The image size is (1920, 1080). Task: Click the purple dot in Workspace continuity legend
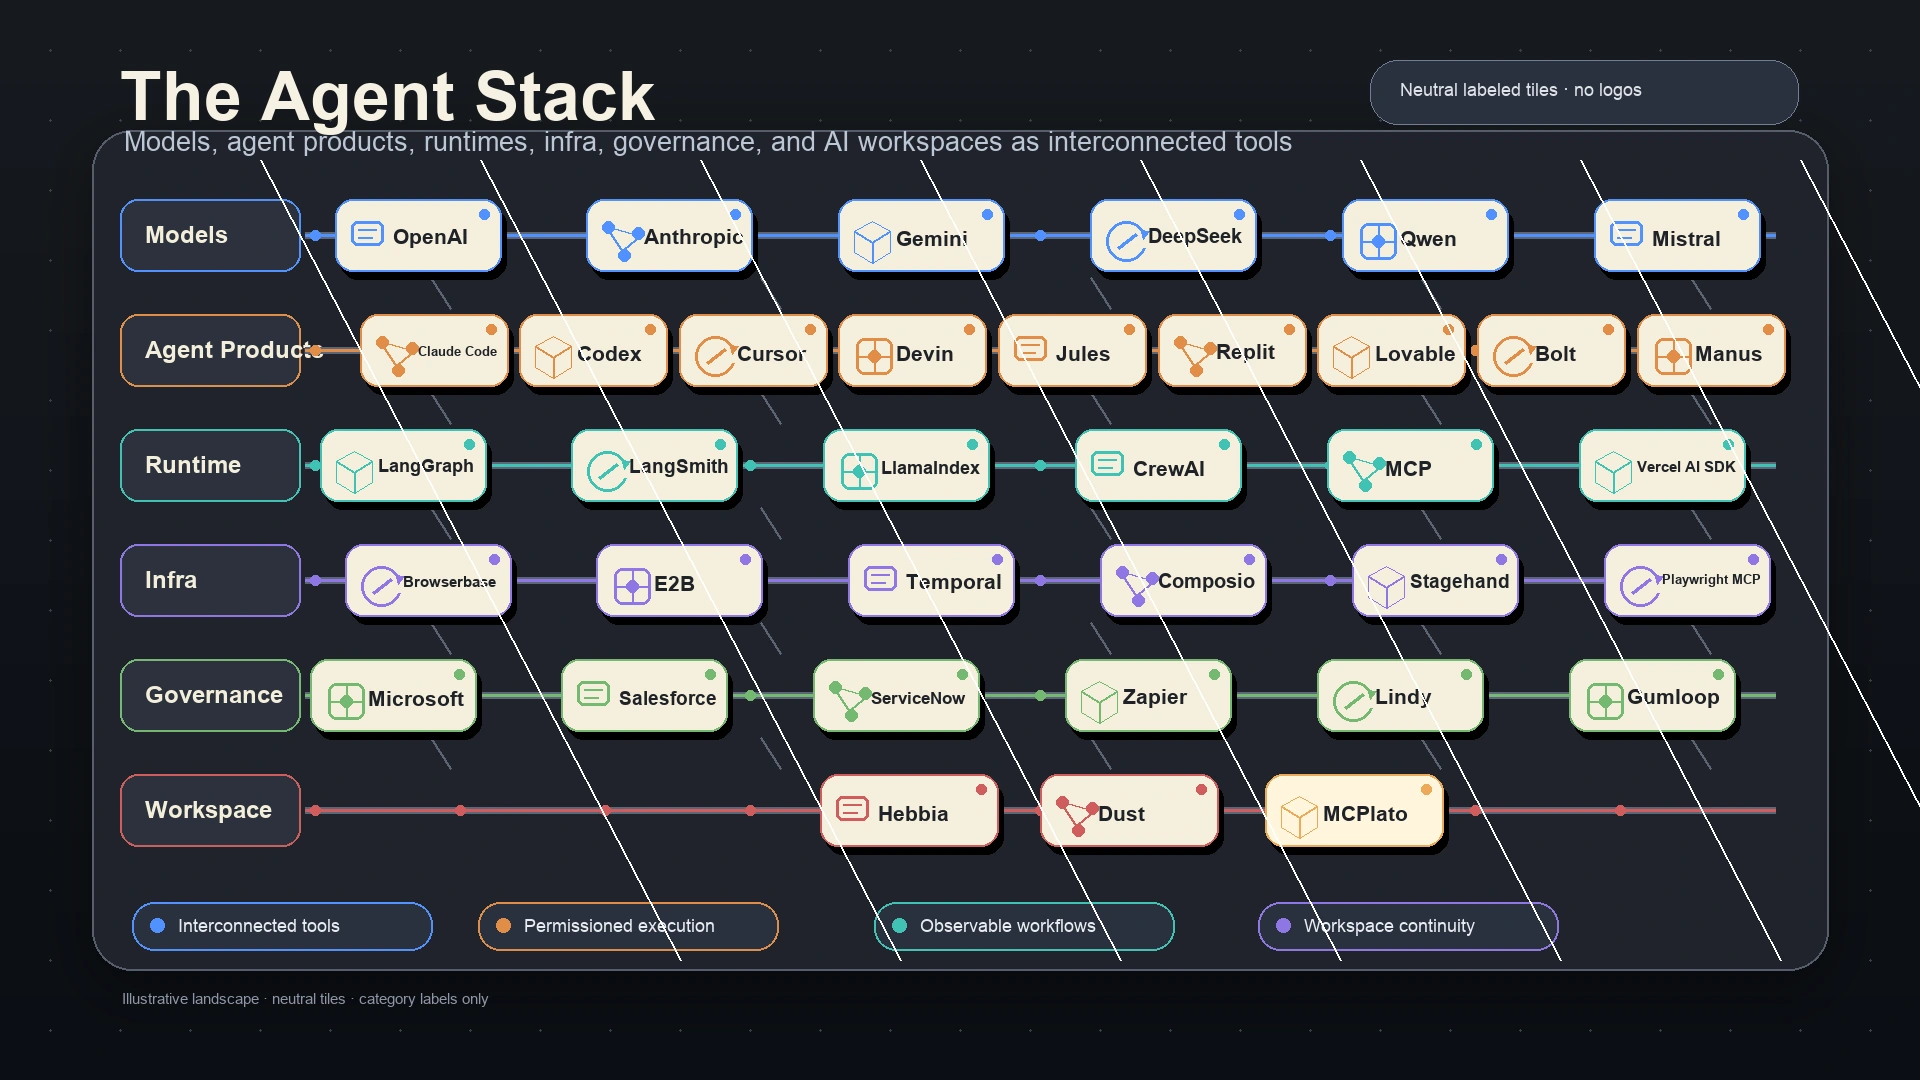pyautogui.click(x=1283, y=926)
